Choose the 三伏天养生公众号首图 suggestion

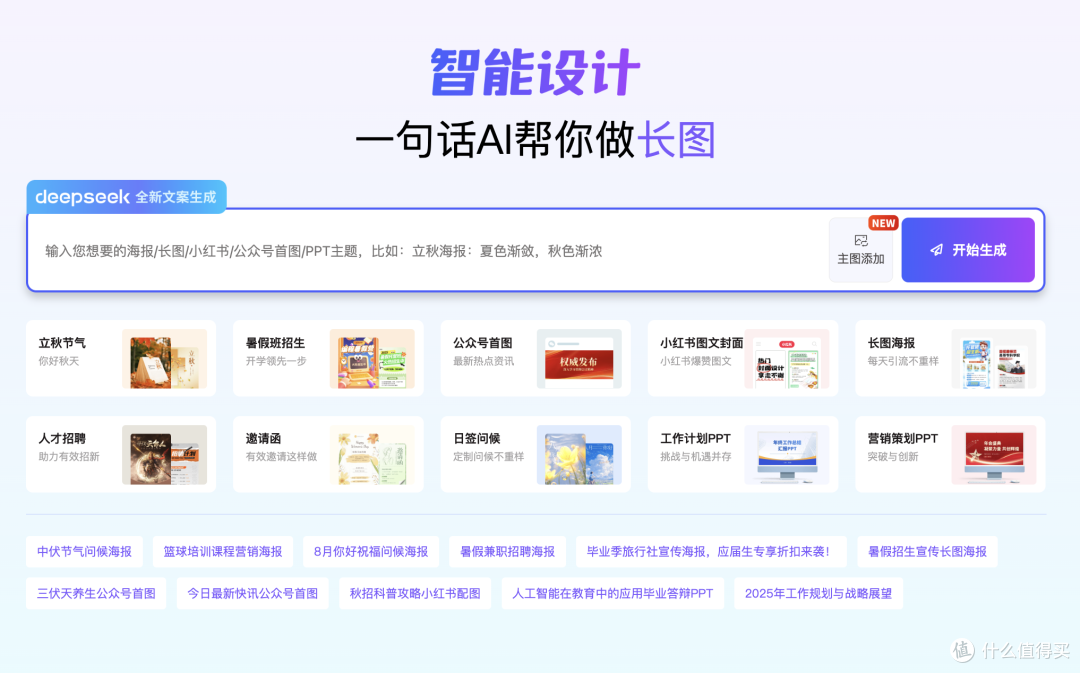(x=96, y=594)
